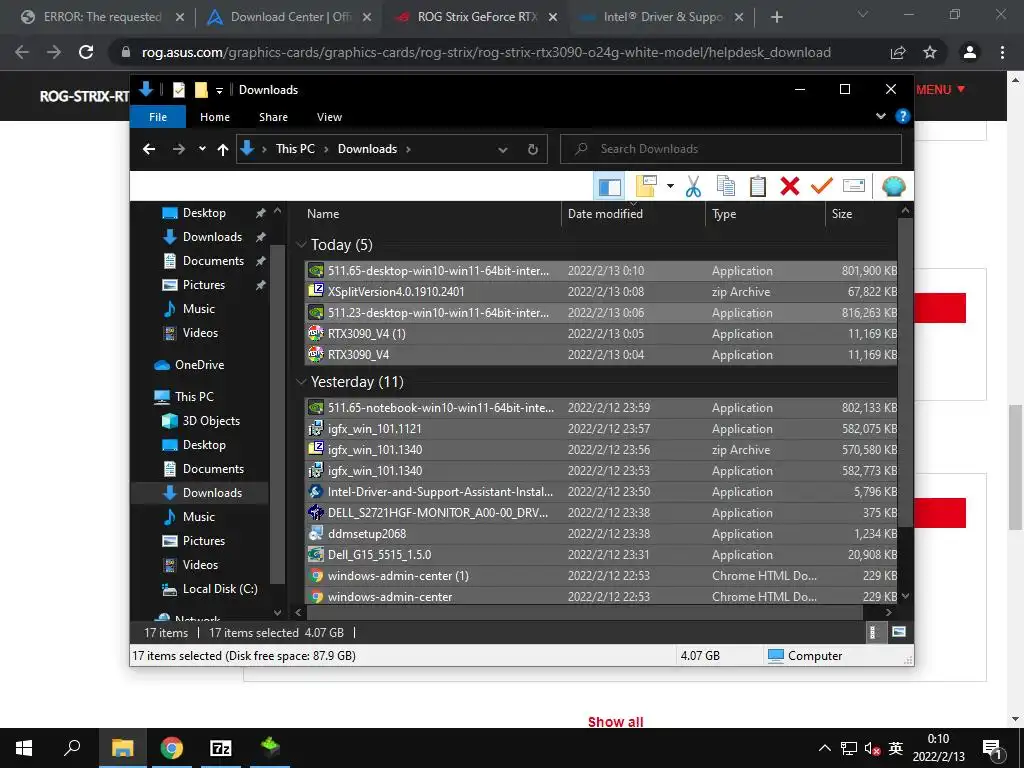
Task: Open 7-Zip from the taskbar
Action: tap(221, 748)
